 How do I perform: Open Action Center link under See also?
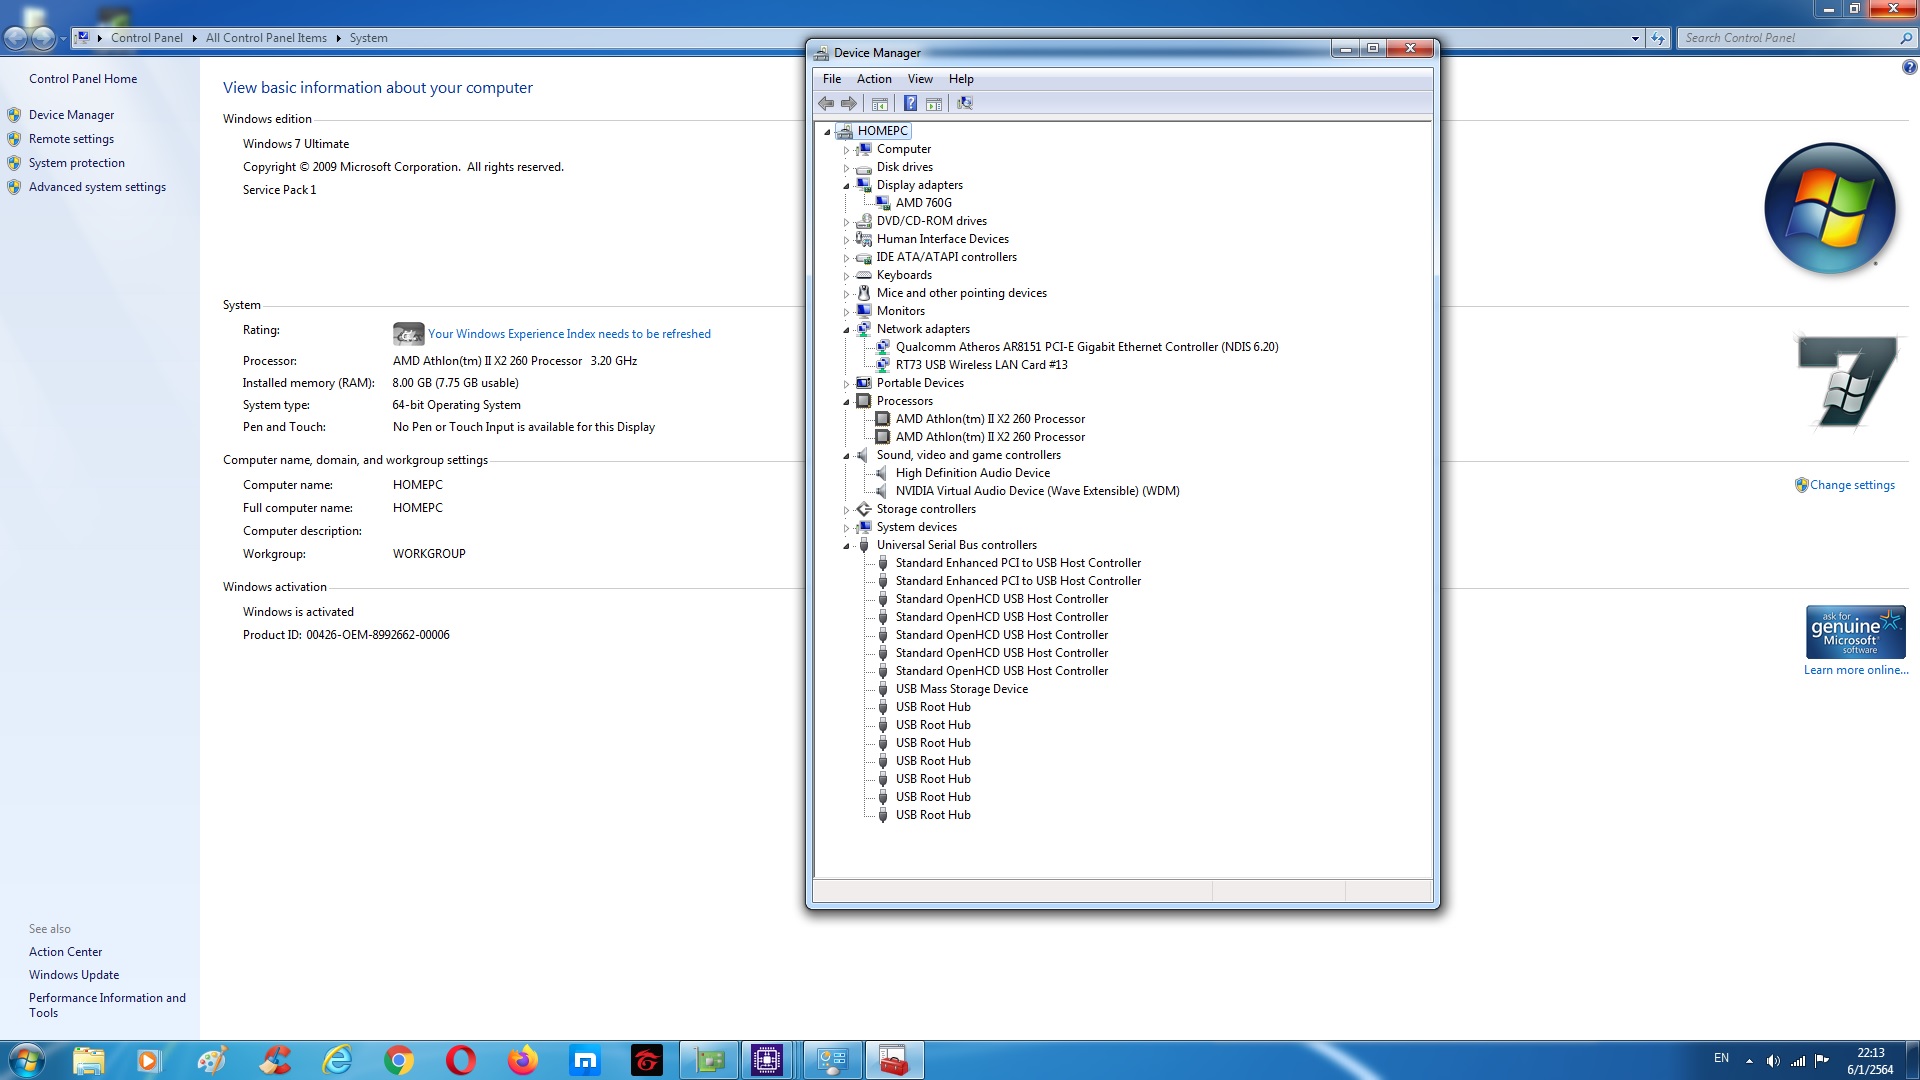(x=65, y=952)
